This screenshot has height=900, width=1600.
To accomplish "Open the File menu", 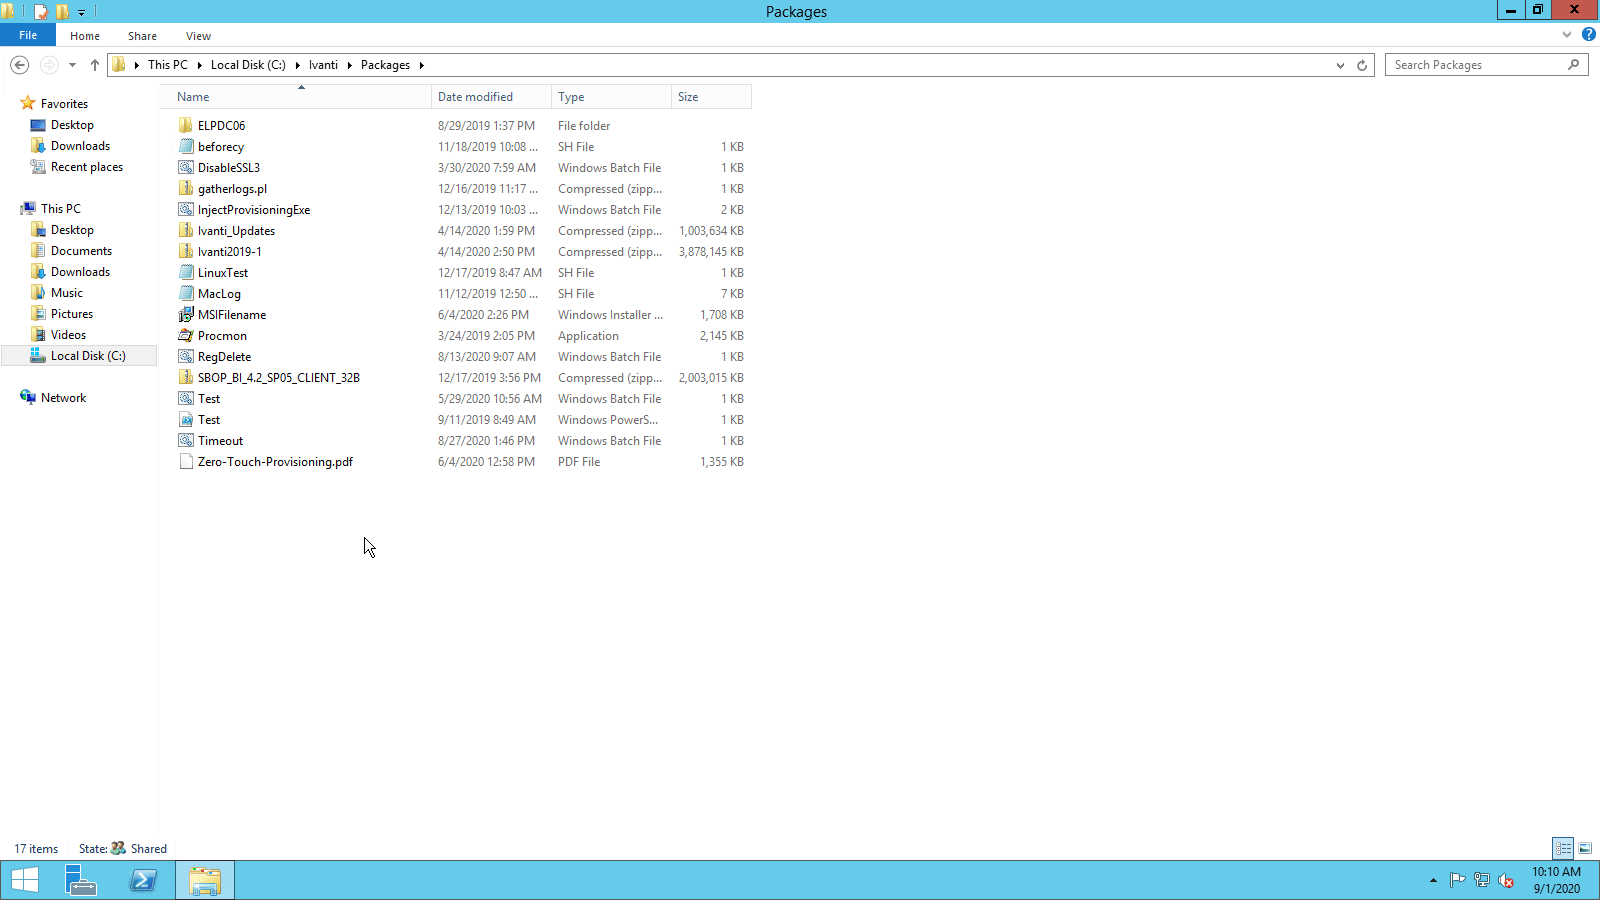I will click(x=28, y=34).
